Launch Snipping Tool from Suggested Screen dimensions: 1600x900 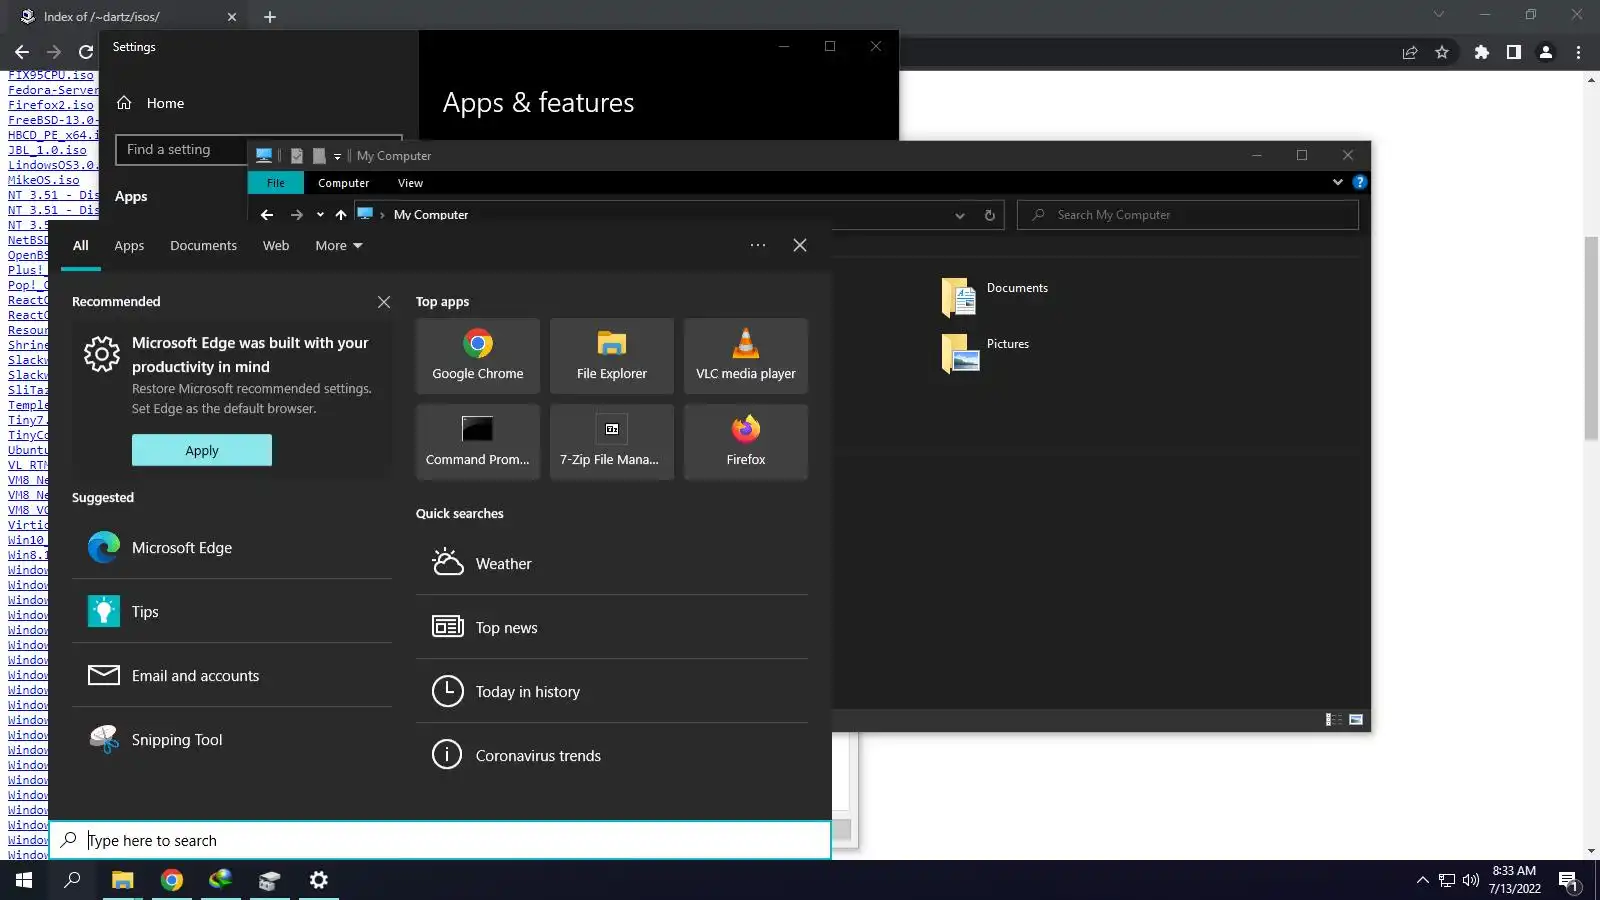(232, 740)
